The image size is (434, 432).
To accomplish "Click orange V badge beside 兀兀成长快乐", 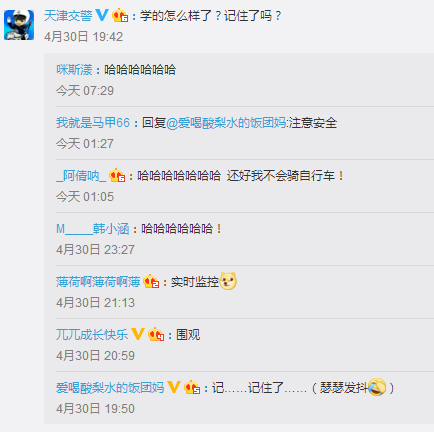I will 138,334.
